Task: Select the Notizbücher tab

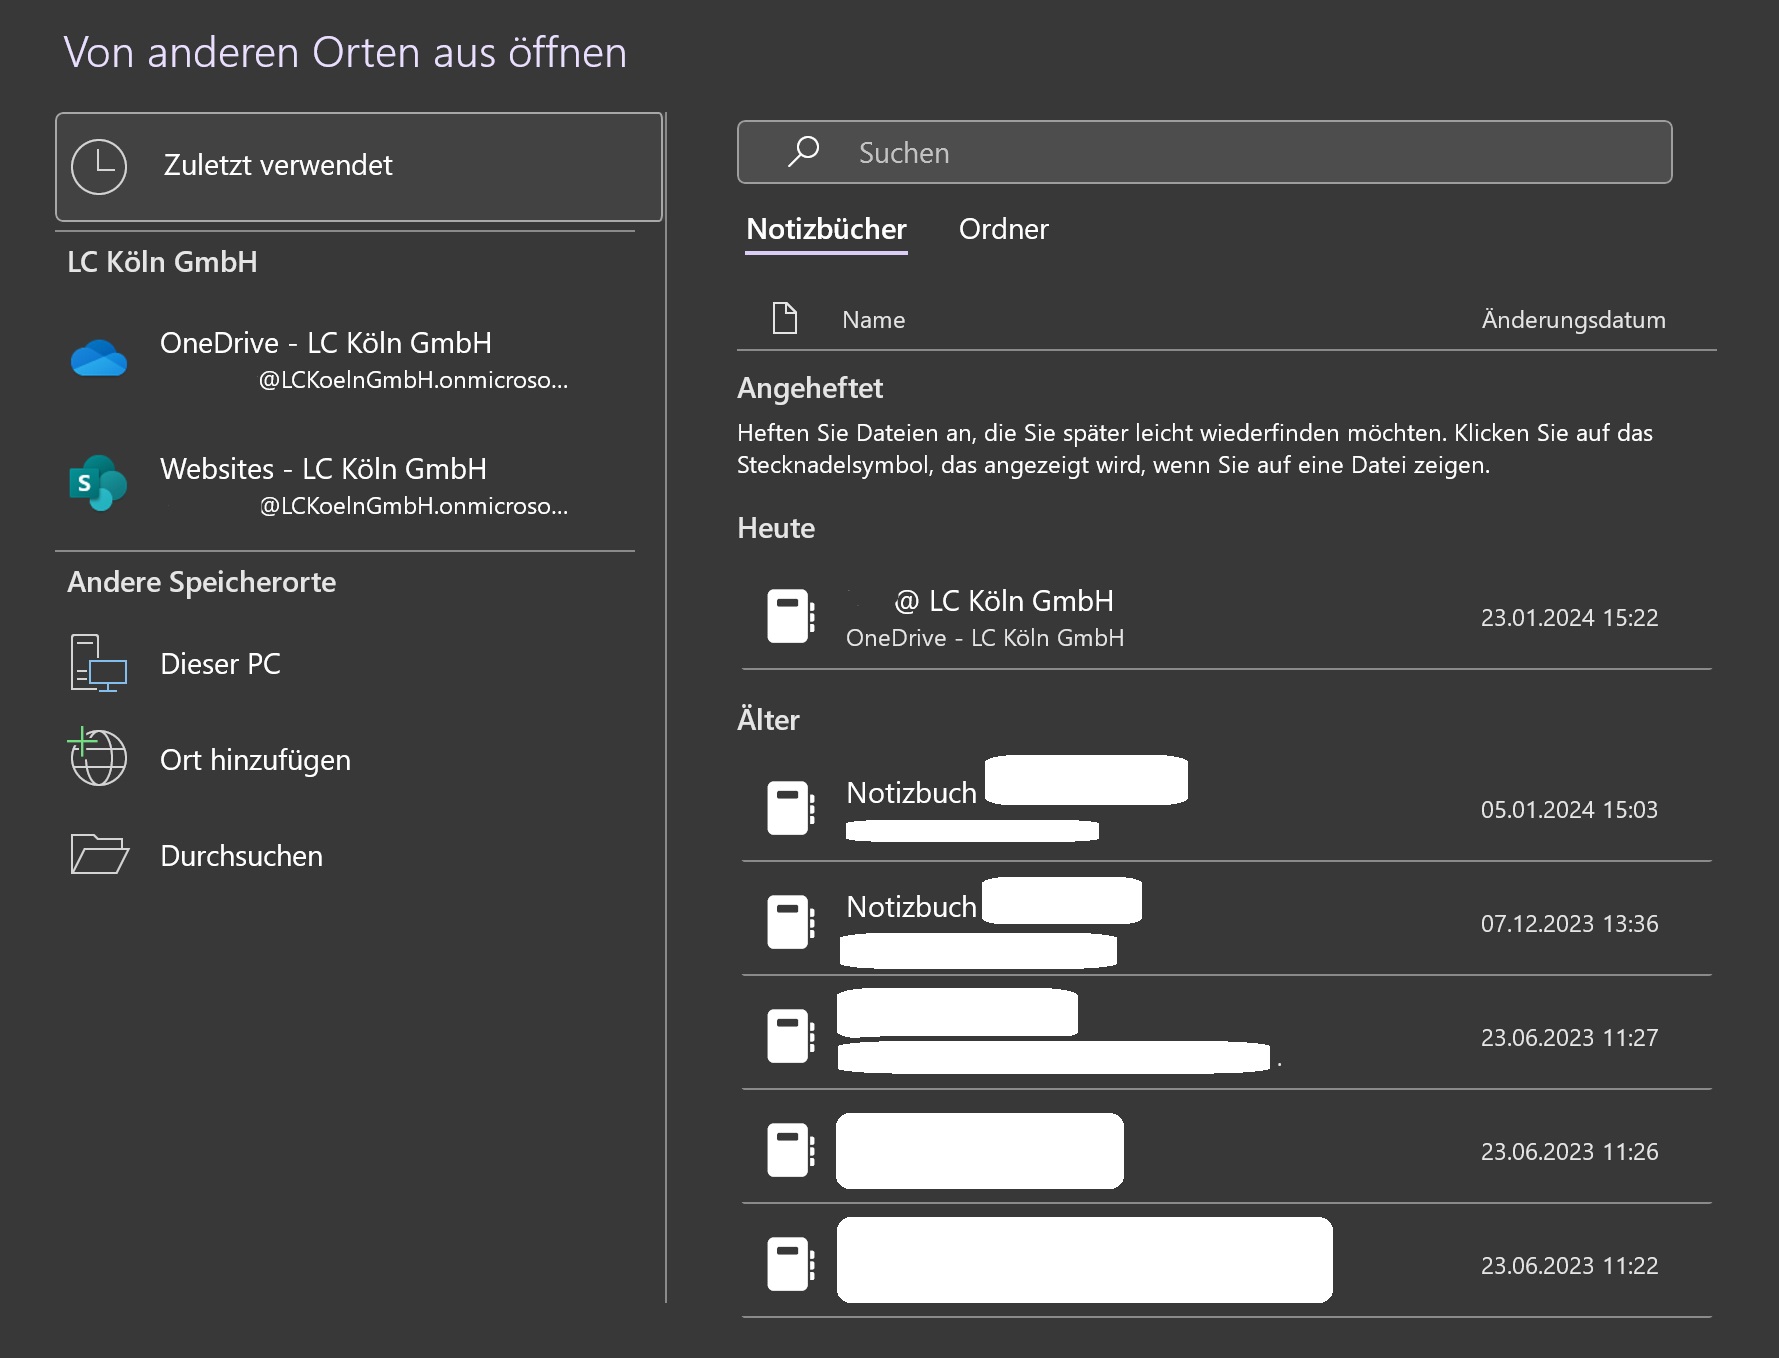Action: 826,229
